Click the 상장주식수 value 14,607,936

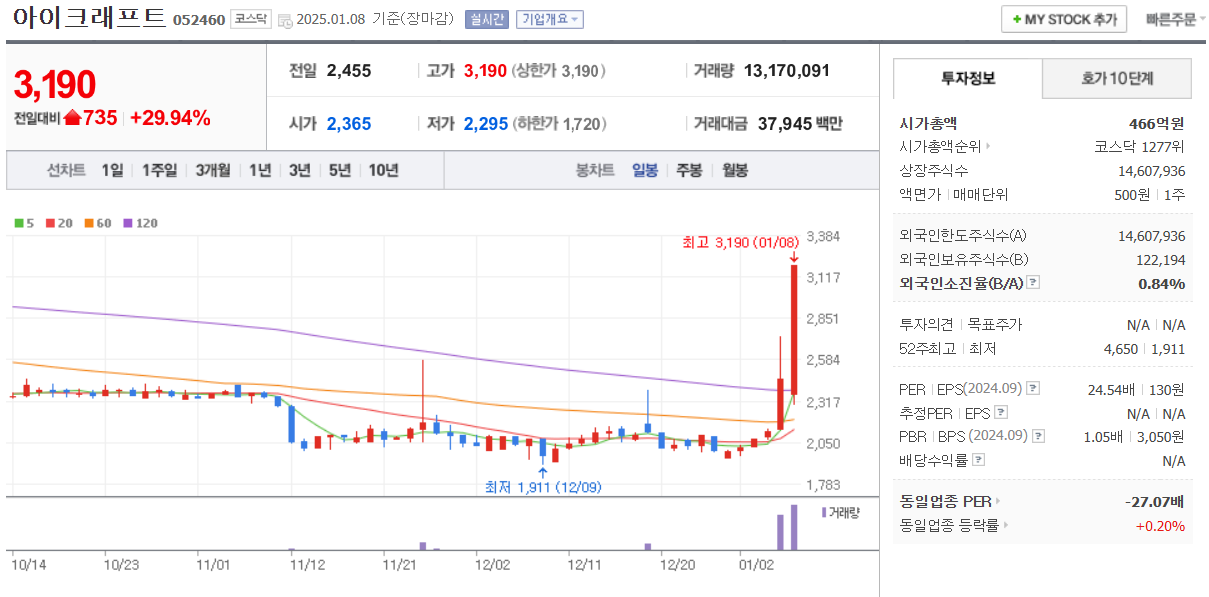(1151, 171)
